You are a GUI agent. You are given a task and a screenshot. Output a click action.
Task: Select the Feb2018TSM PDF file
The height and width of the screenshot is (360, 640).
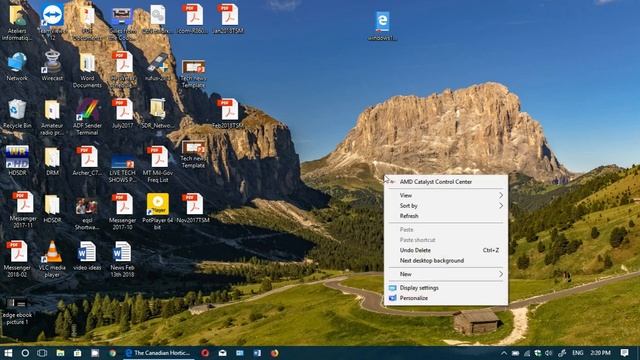click(x=228, y=114)
